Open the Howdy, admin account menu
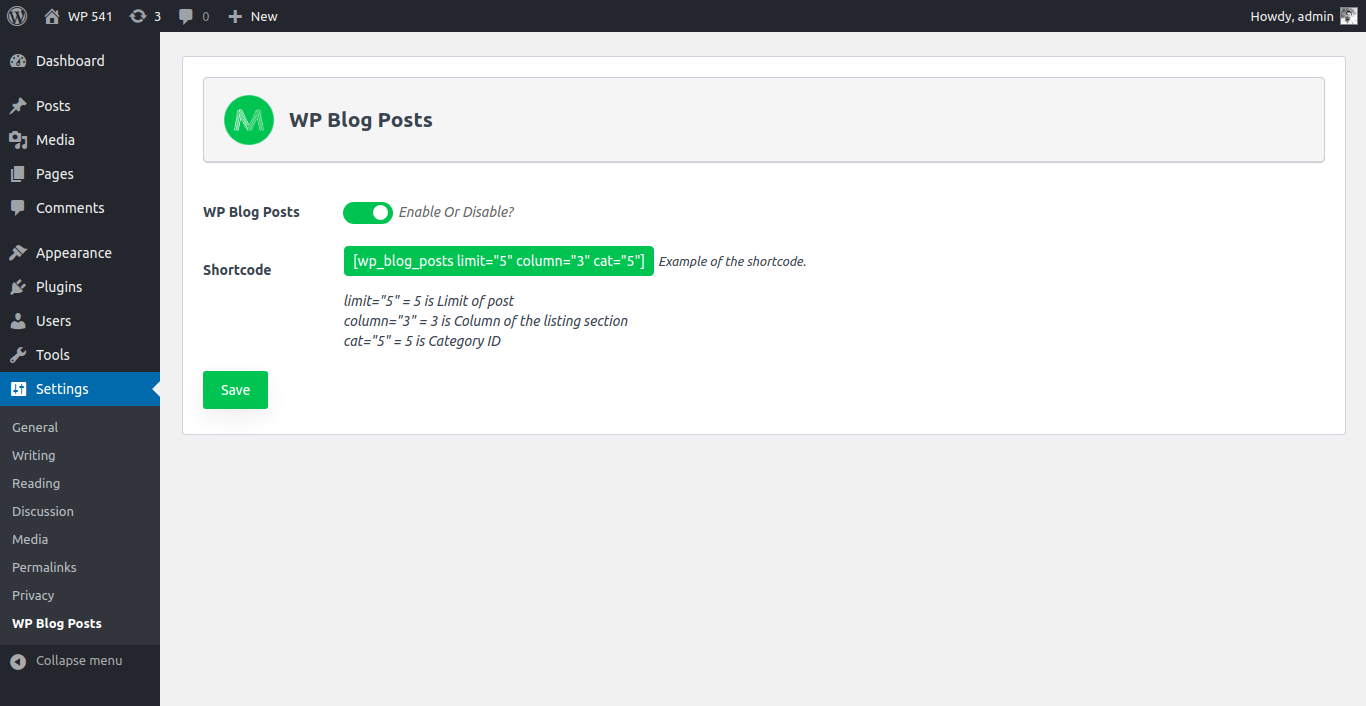 1292,16
